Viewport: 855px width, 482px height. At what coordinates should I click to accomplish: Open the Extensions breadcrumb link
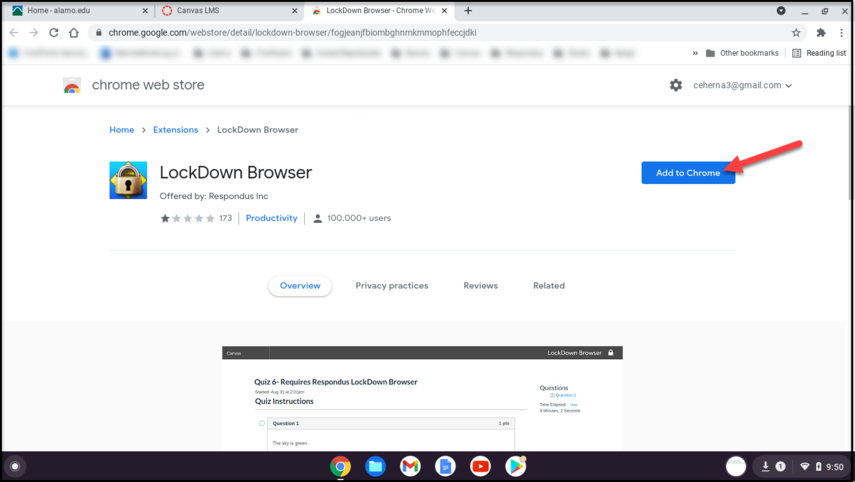point(175,130)
